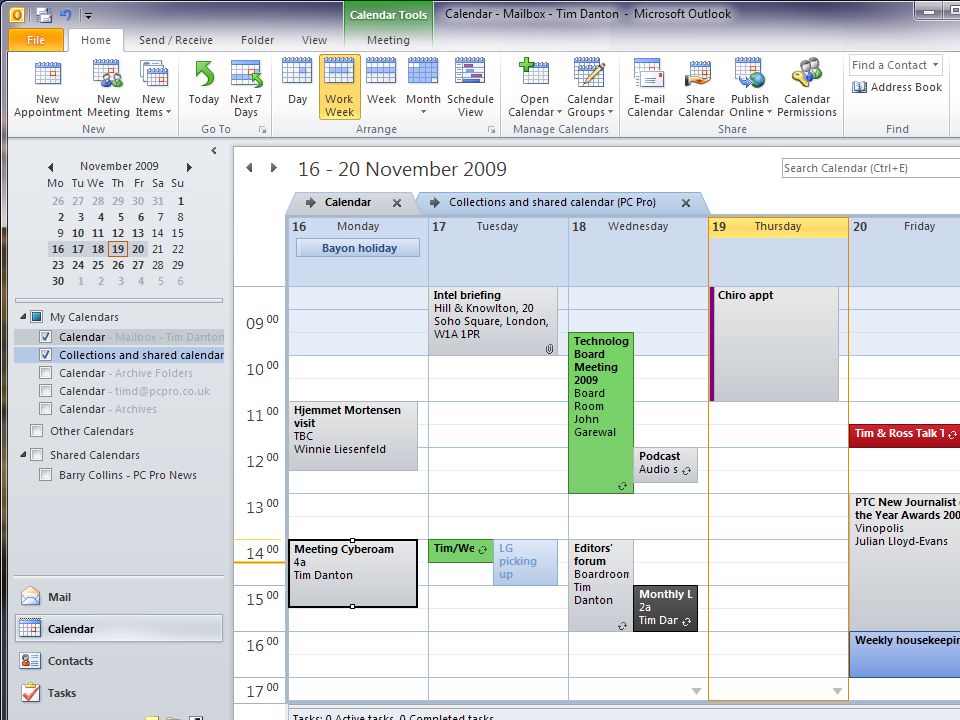Image resolution: width=960 pixels, height=720 pixels.
Task: Check Barry Collins - PC Pro News
Action: pos(45,475)
